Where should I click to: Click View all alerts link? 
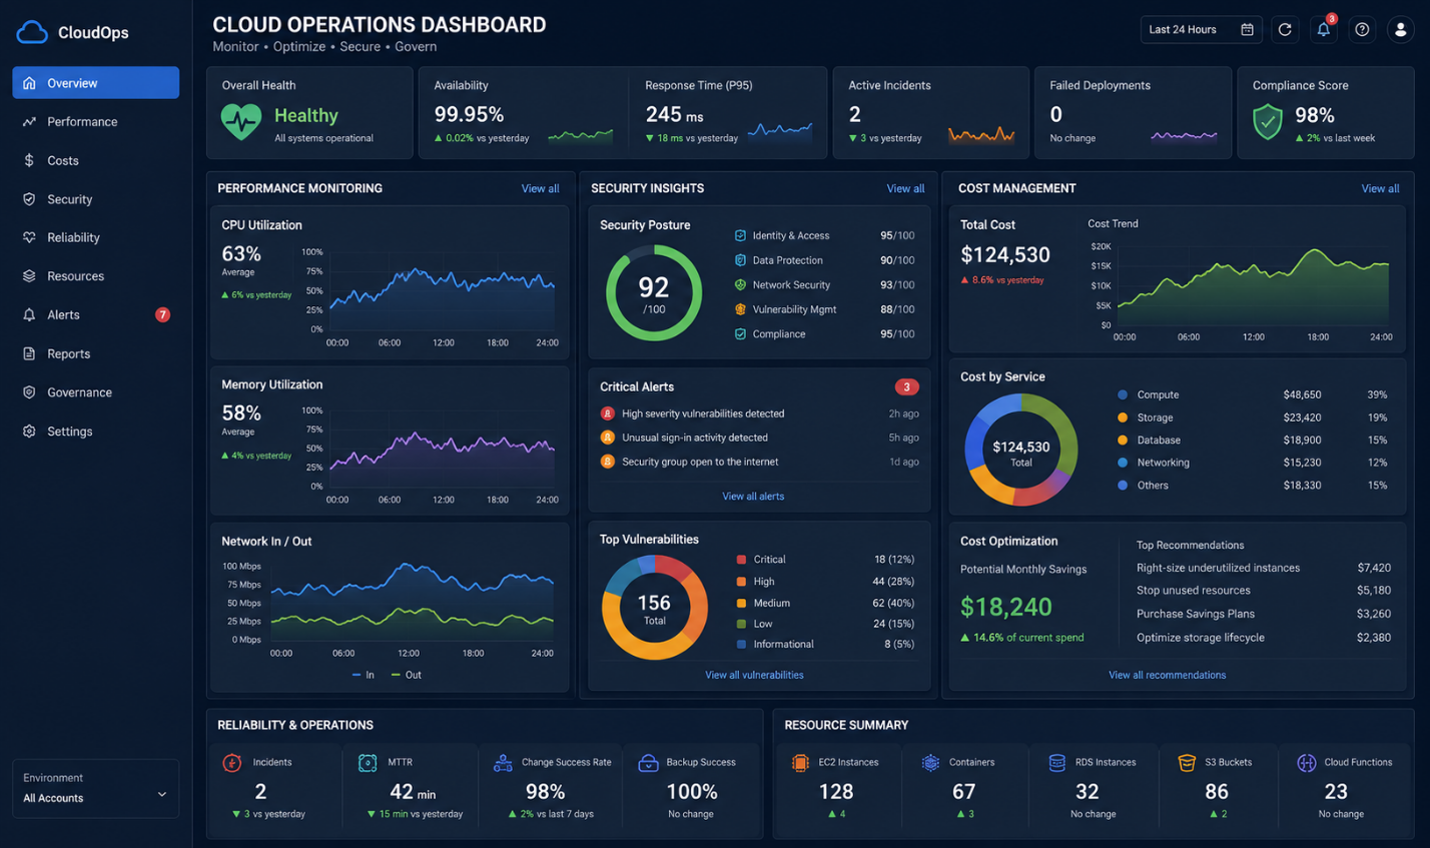click(753, 496)
